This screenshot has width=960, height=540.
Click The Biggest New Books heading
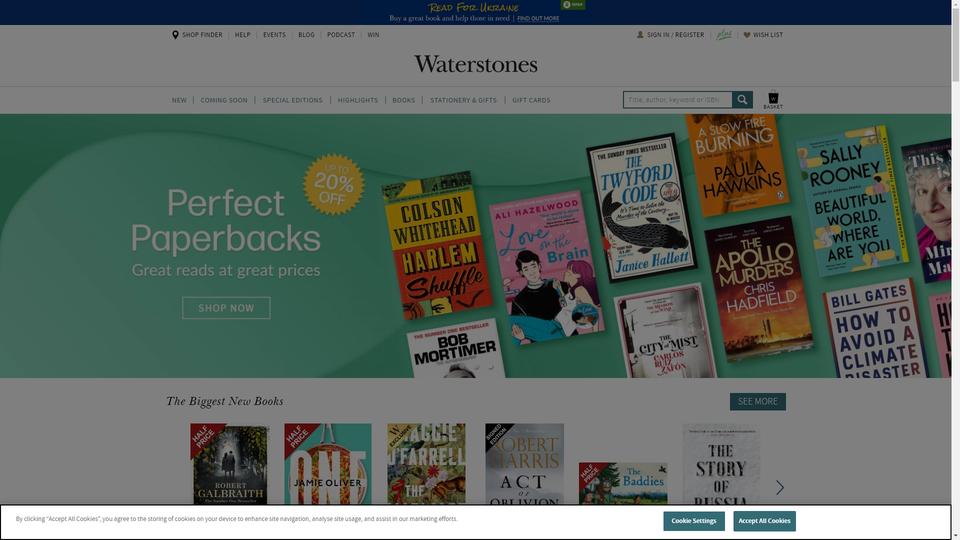click(225, 402)
